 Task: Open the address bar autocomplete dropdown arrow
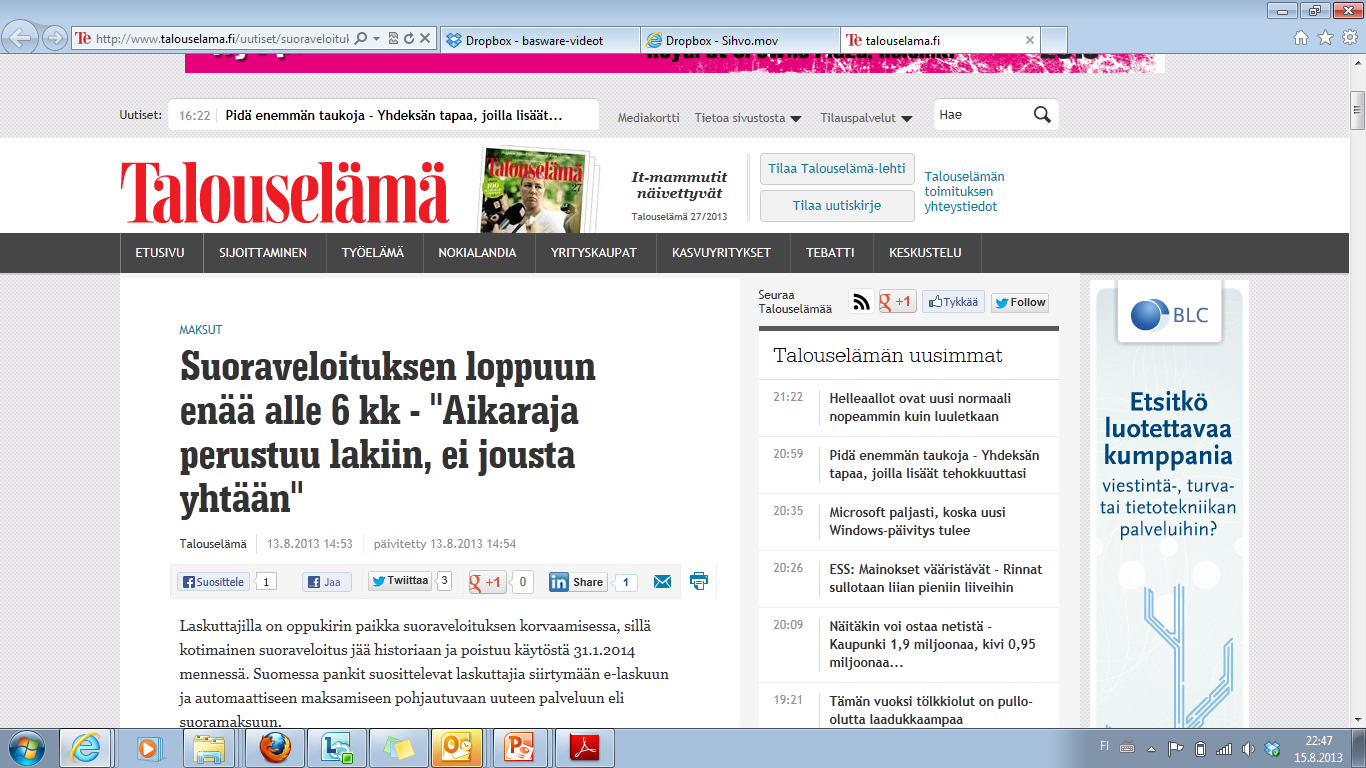(376, 39)
